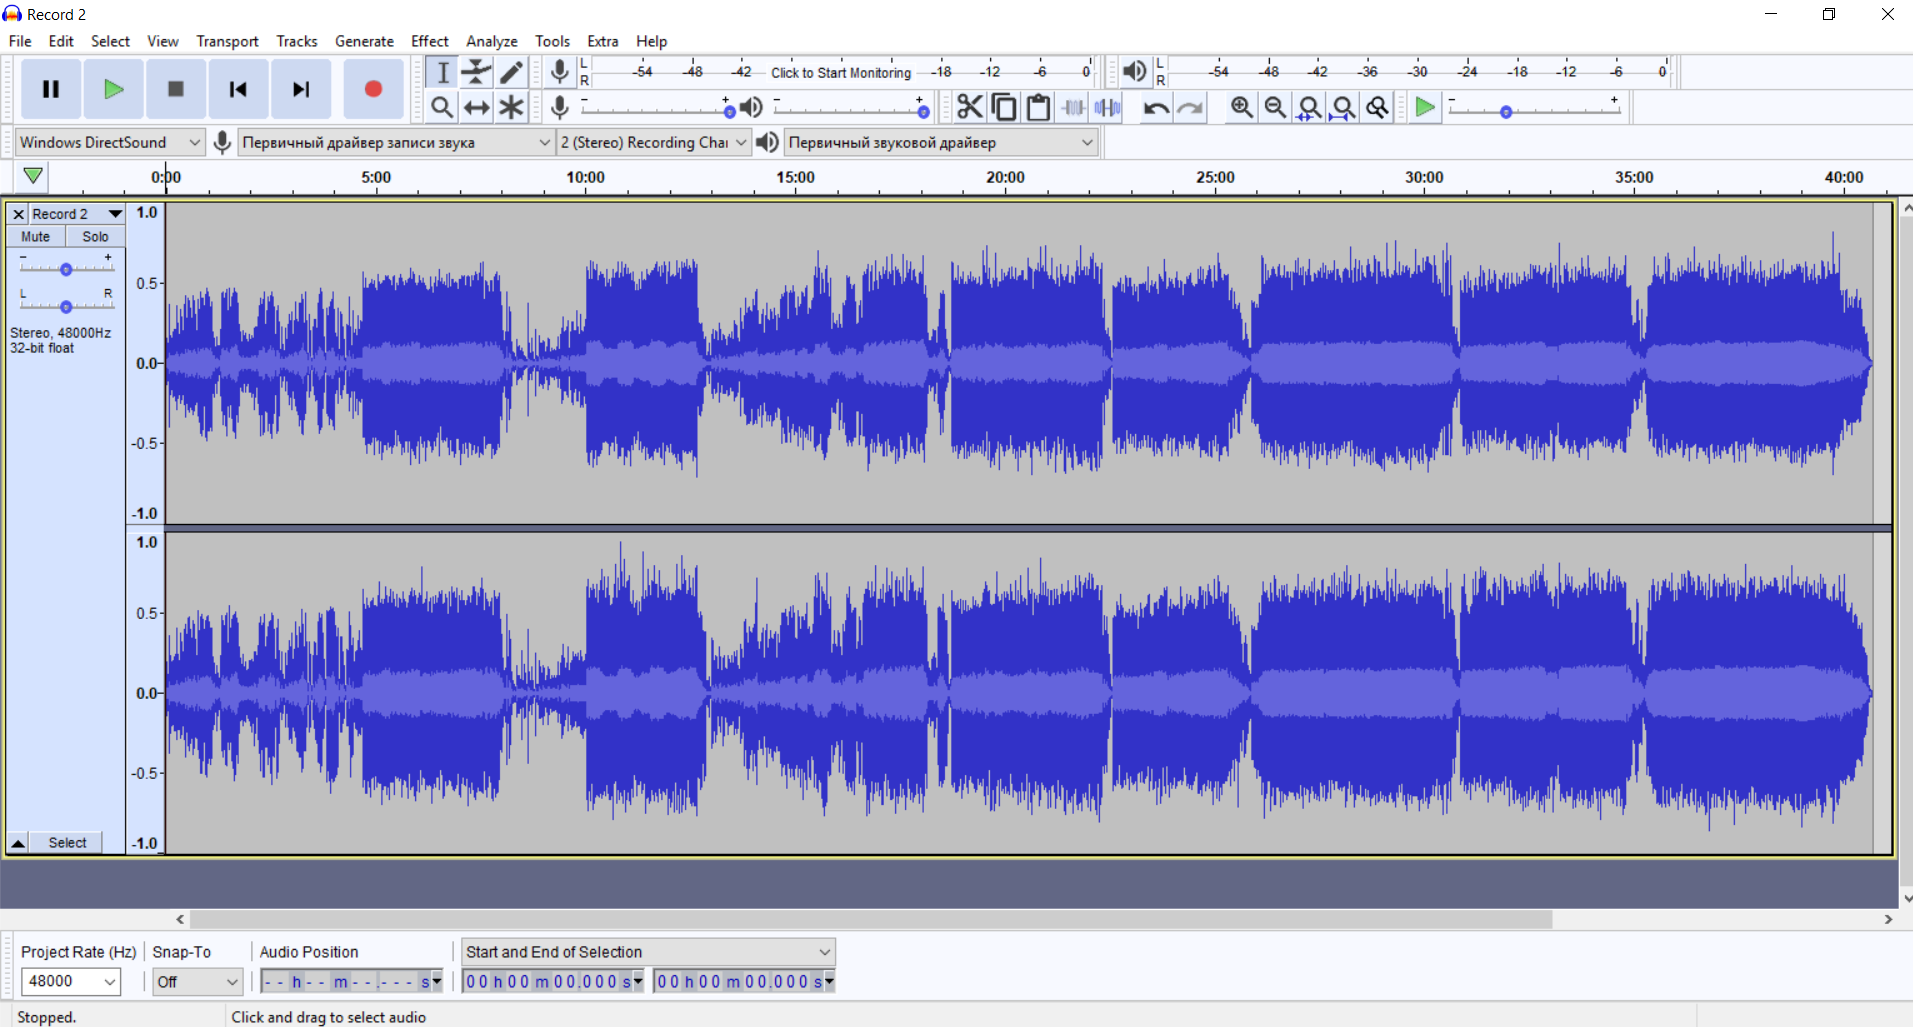Open the recording device dropdown
This screenshot has height=1027, width=1913.
pyautogui.click(x=396, y=142)
